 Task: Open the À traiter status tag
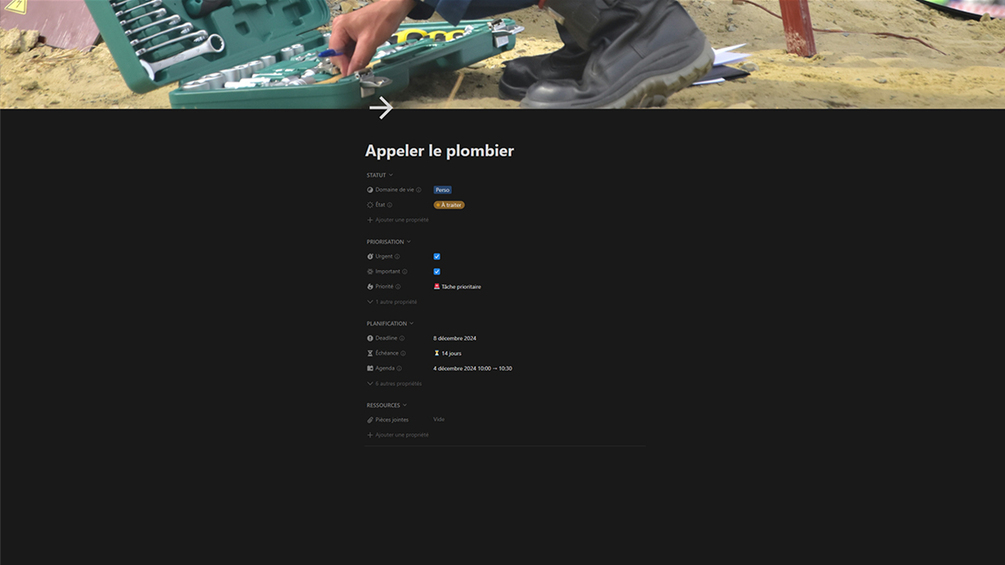[x=449, y=205]
